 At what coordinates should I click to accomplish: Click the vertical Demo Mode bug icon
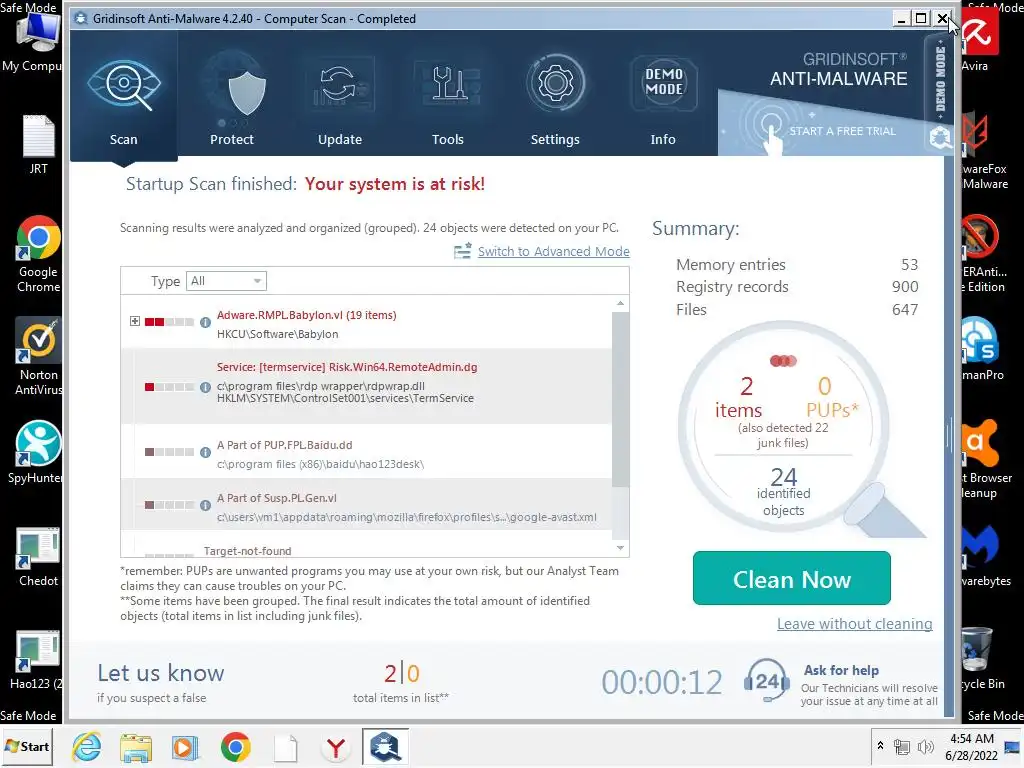[940, 137]
